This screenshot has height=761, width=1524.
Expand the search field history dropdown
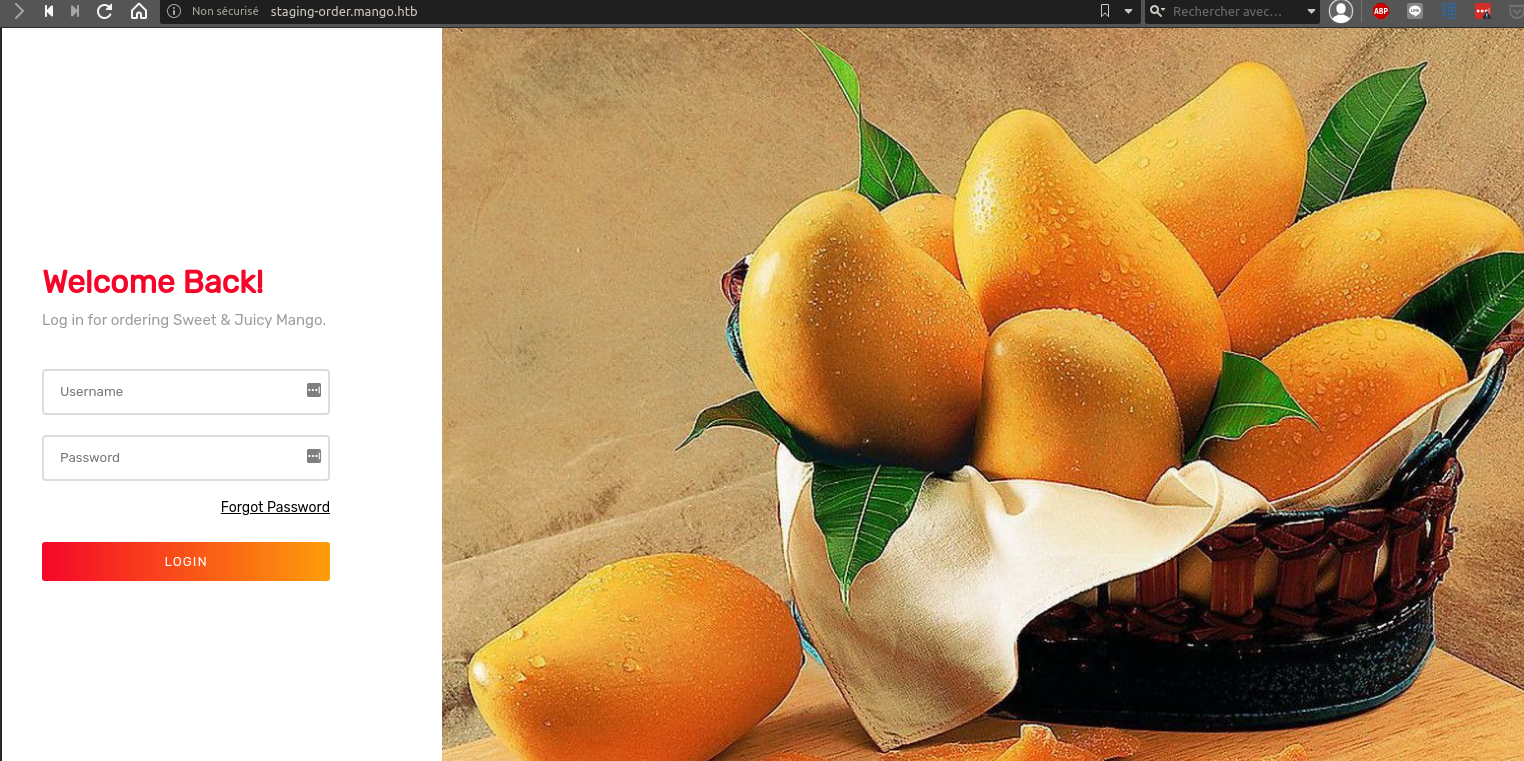[x=1312, y=12]
